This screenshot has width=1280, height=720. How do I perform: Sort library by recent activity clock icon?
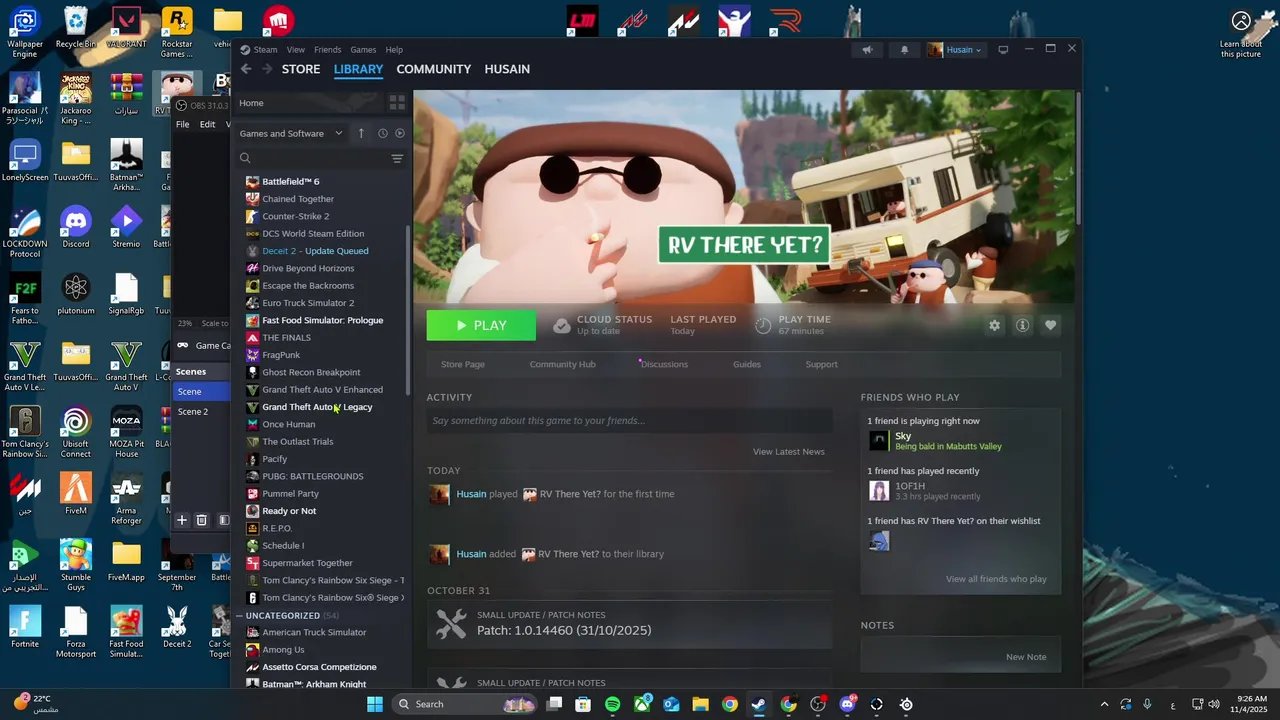tap(382, 133)
